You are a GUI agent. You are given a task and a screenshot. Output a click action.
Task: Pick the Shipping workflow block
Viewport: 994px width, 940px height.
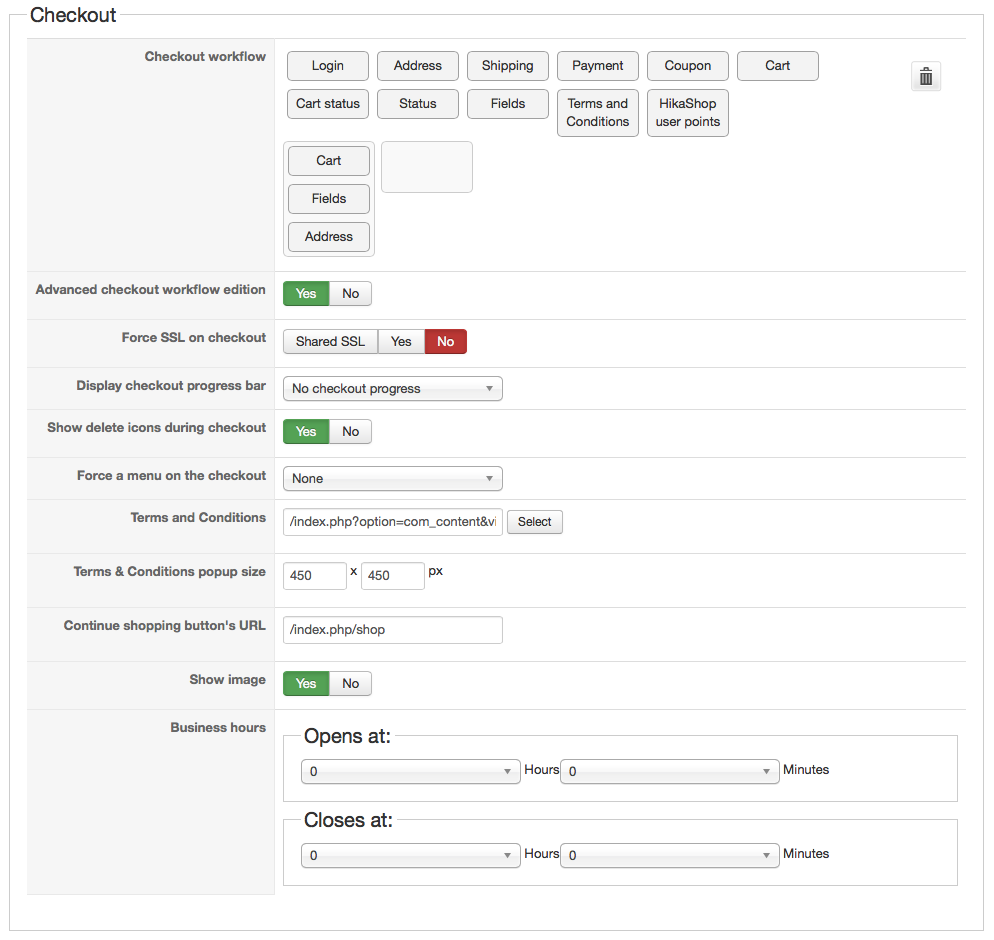click(x=507, y=66)
